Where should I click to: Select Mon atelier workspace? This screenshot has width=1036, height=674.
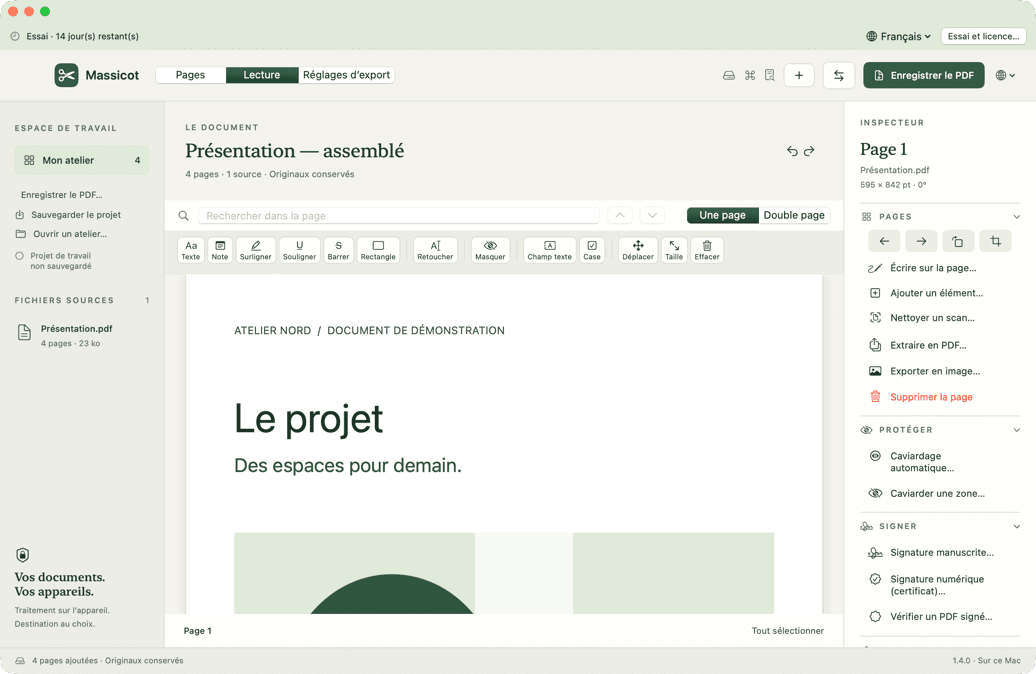tap(82, 161)
